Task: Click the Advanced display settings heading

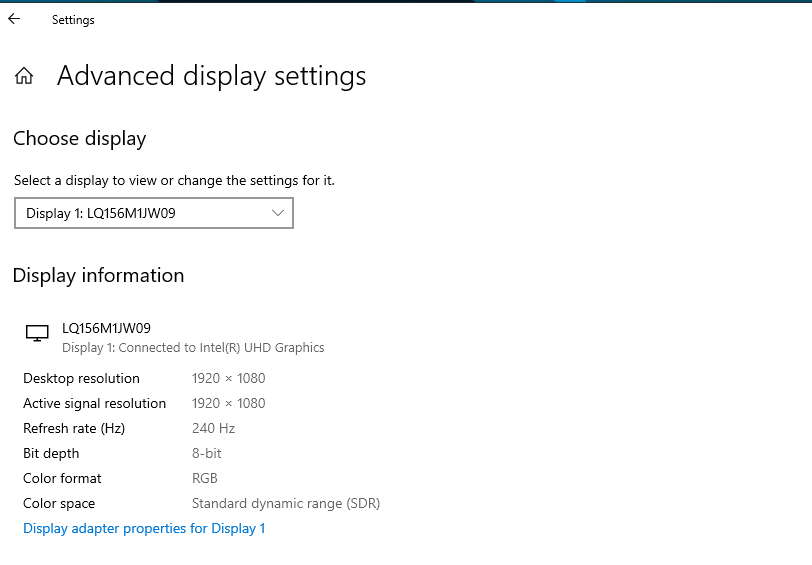Action: [x=211, y=76]
